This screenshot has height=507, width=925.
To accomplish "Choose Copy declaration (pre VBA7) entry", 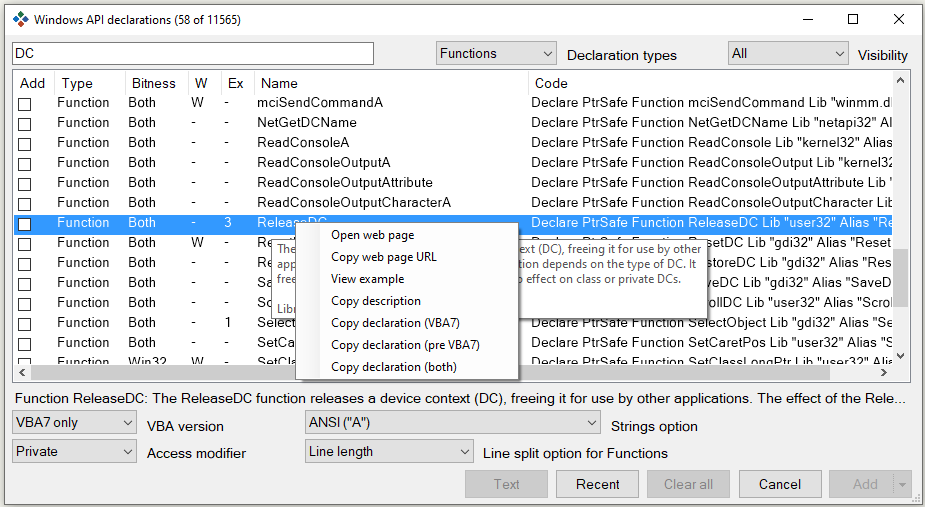I will [x=405, y=345].
